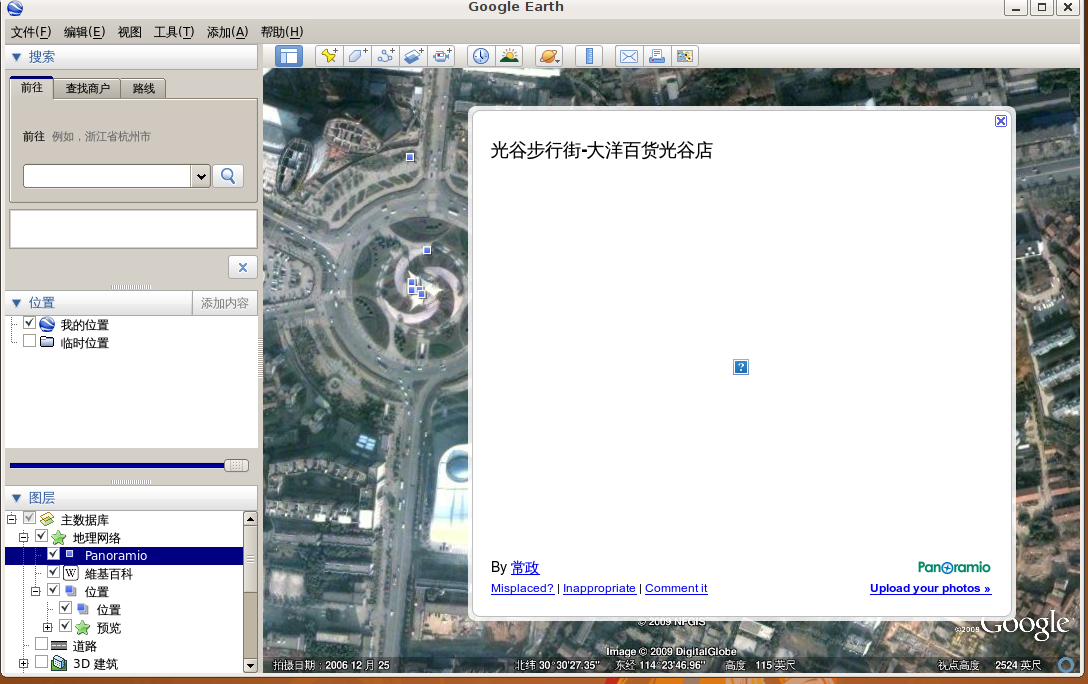Click the 添加内容 button

point(225,303)
